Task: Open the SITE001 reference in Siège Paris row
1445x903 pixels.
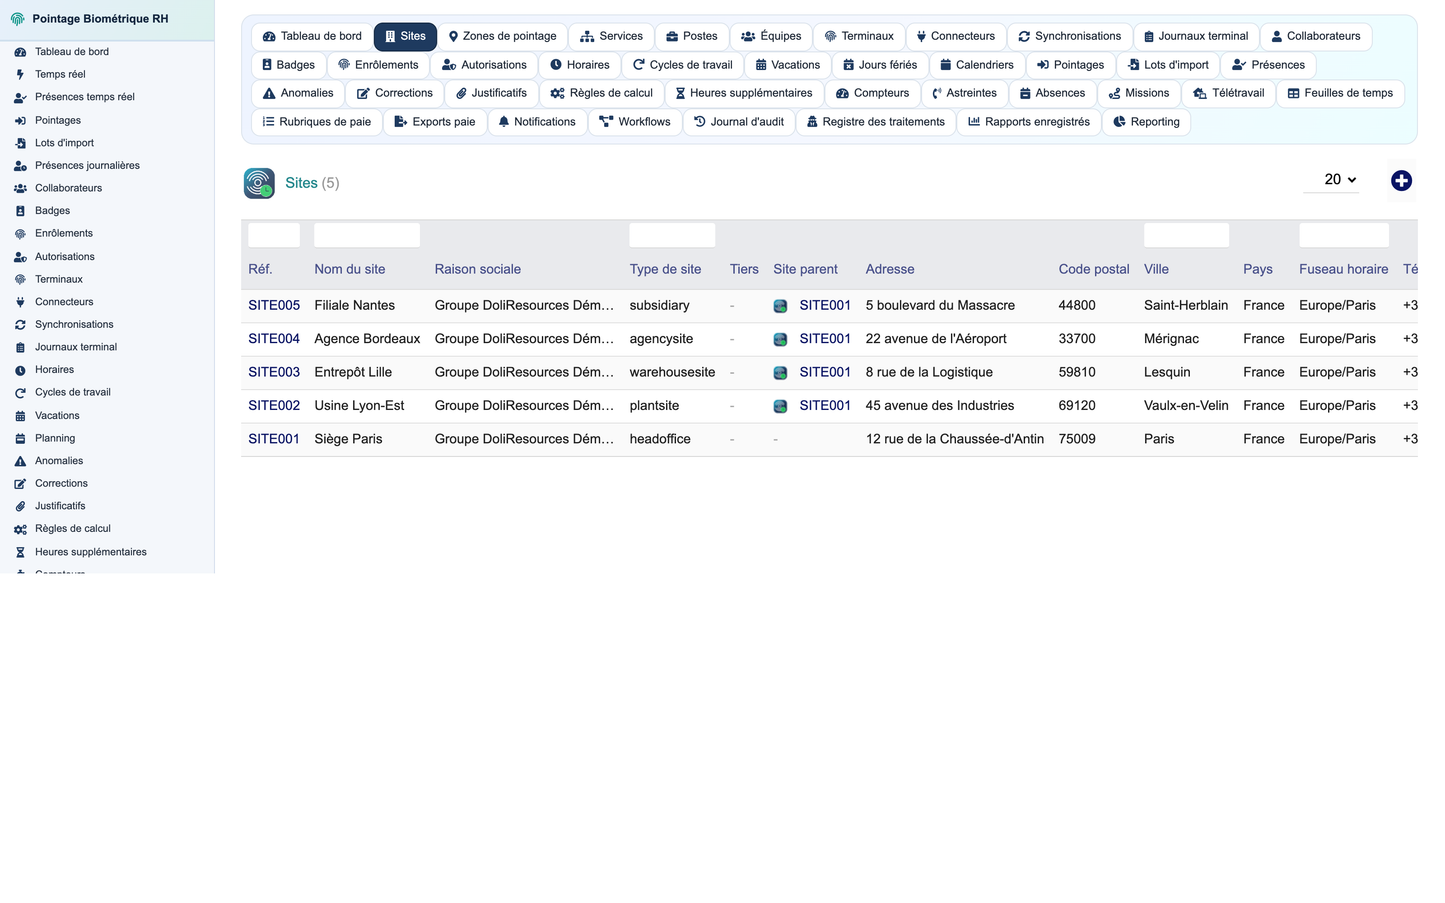Action: 274,439
